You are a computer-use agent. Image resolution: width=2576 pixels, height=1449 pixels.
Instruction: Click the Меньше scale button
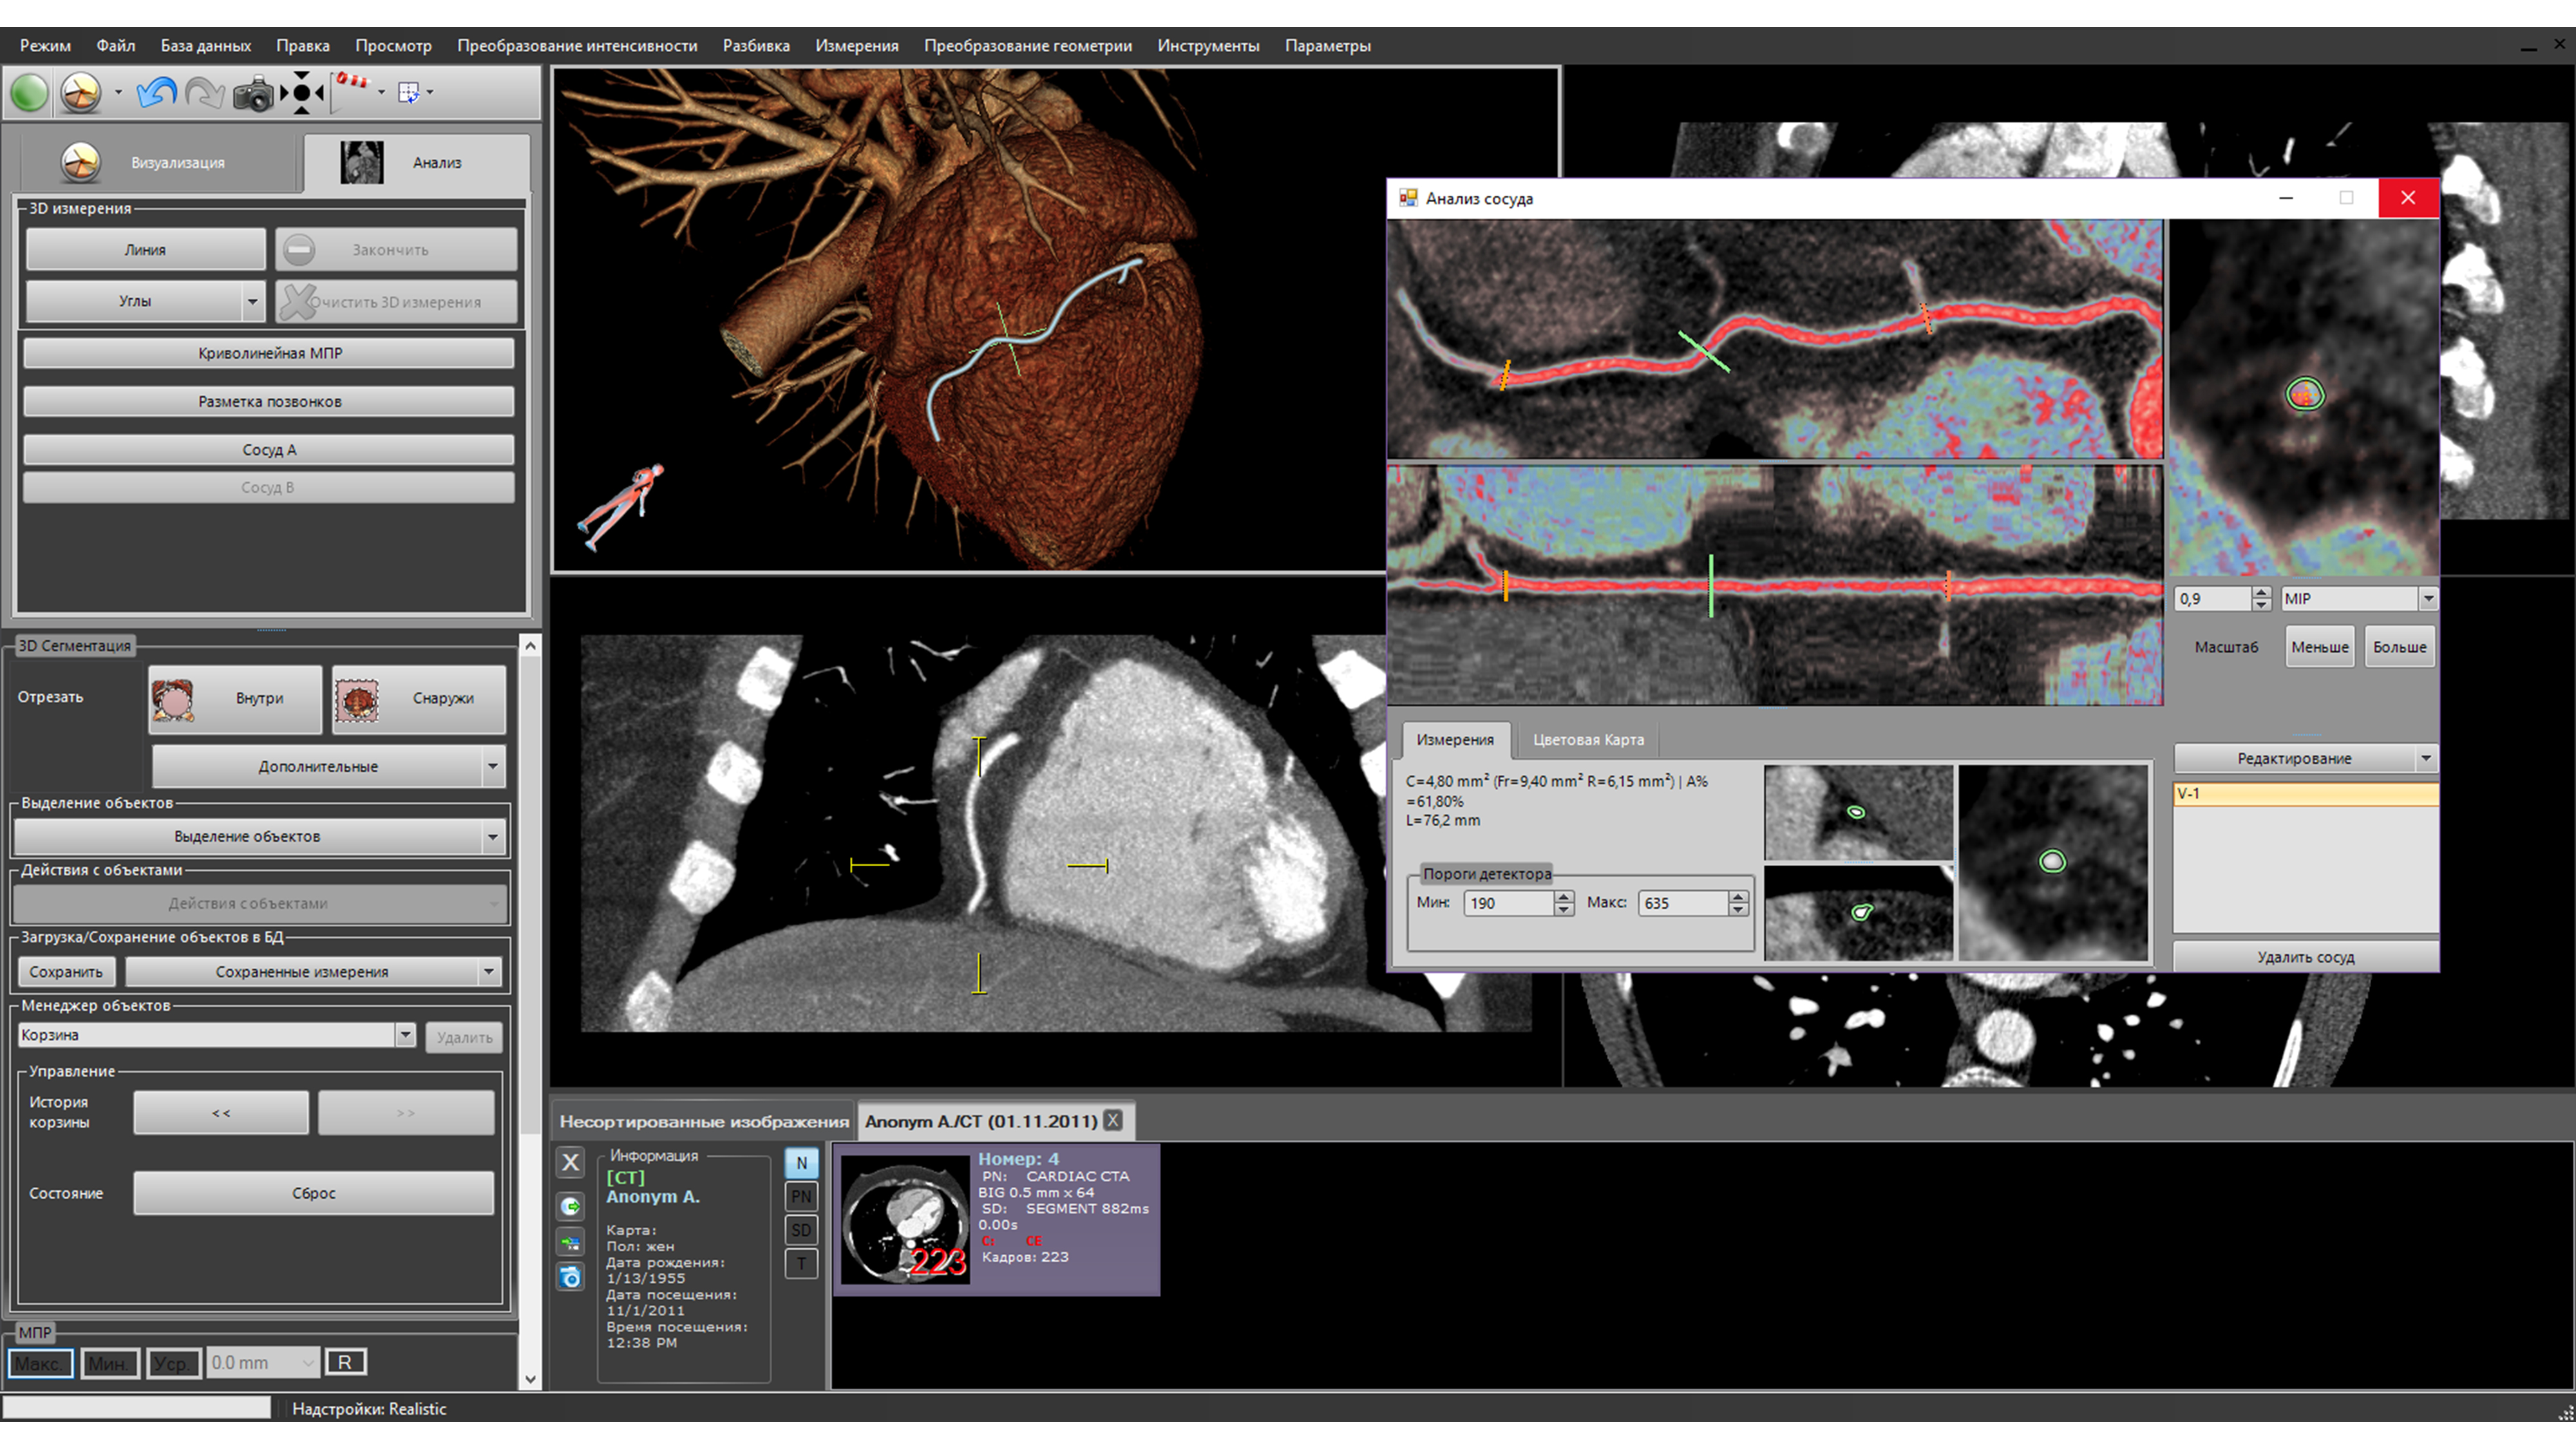click(2319, 647)
